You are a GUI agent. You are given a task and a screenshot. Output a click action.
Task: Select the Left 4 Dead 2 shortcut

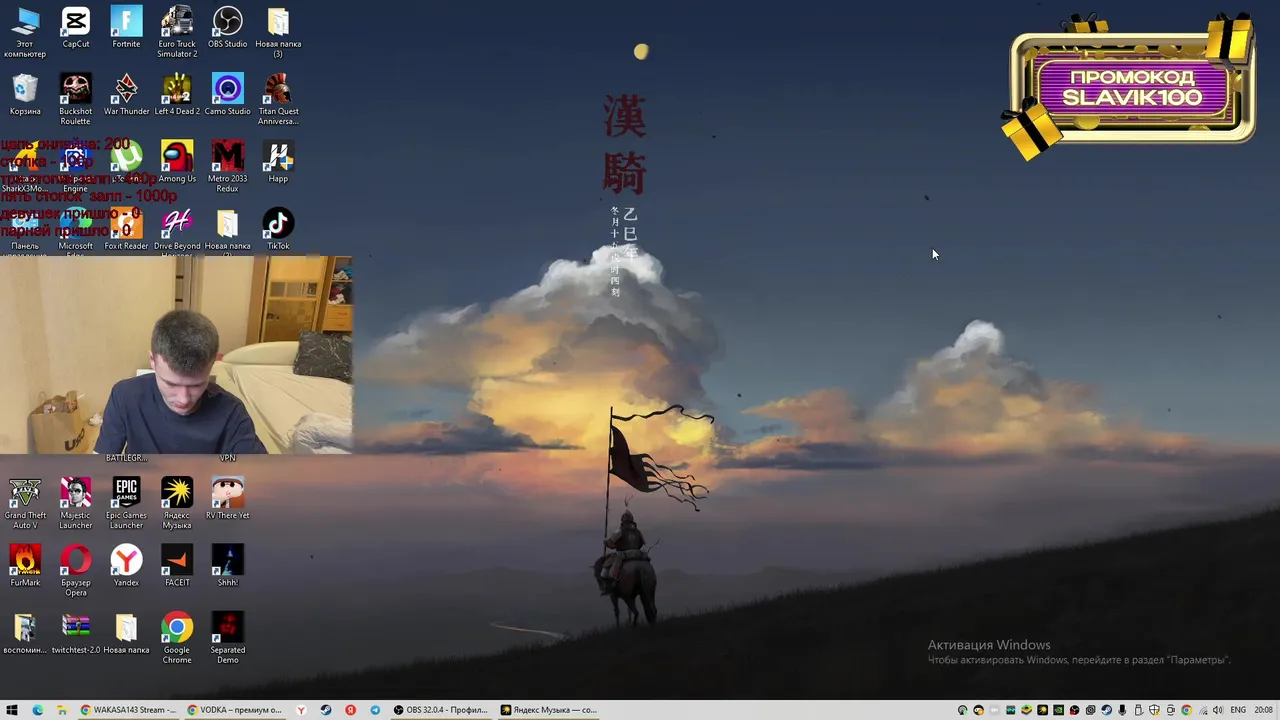click(x=177, y=95)
